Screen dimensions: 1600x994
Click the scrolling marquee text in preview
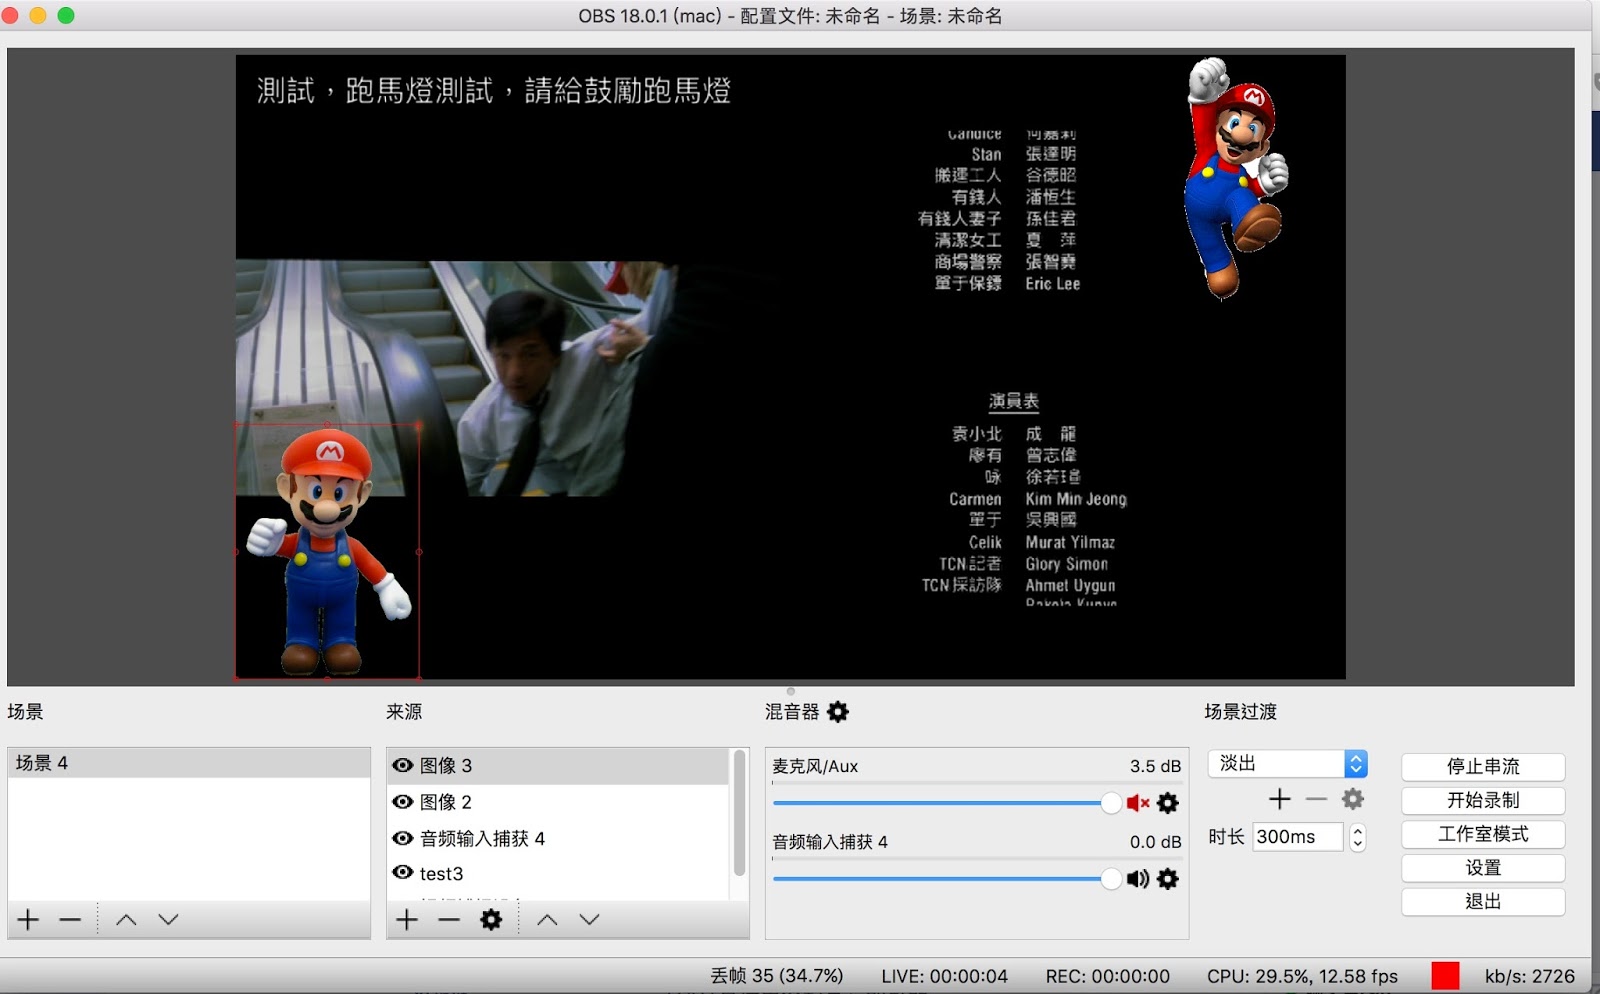click(x=494, y=91)
